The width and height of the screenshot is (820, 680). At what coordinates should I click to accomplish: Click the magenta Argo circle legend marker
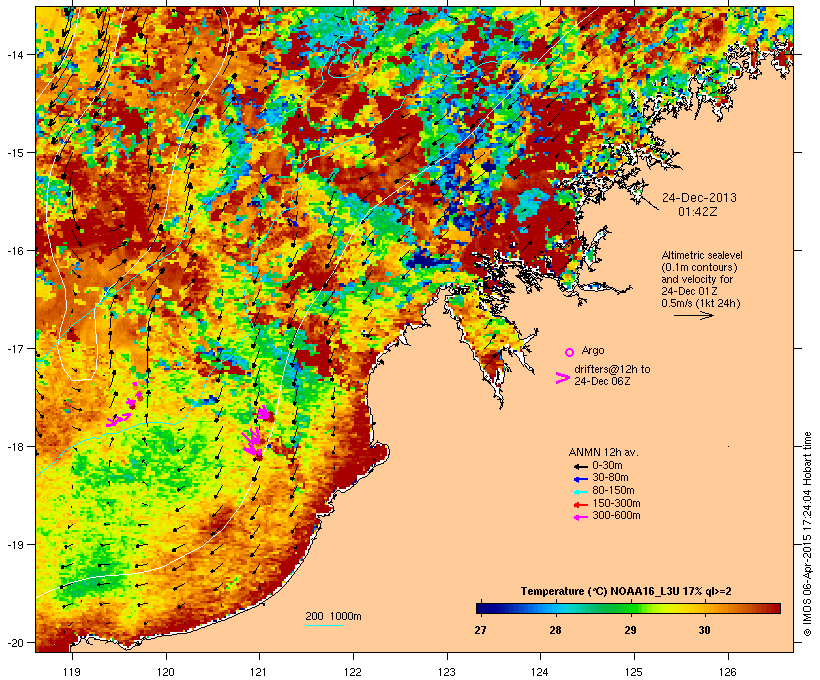coord(569,352)
